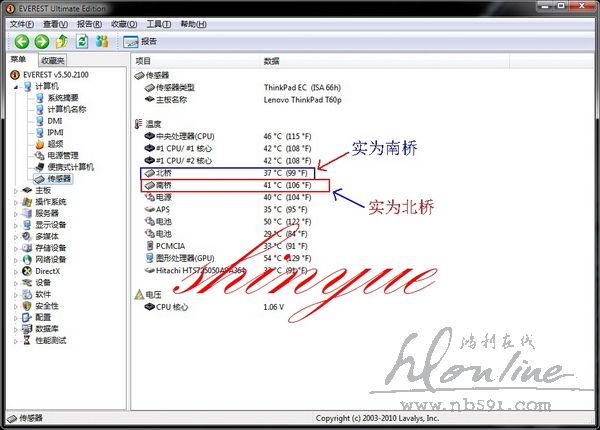Viewport: 600px width, 430px height.
Task: Select the #1 CPU/ #2 核心 row
Action: [x=228, y=161]
